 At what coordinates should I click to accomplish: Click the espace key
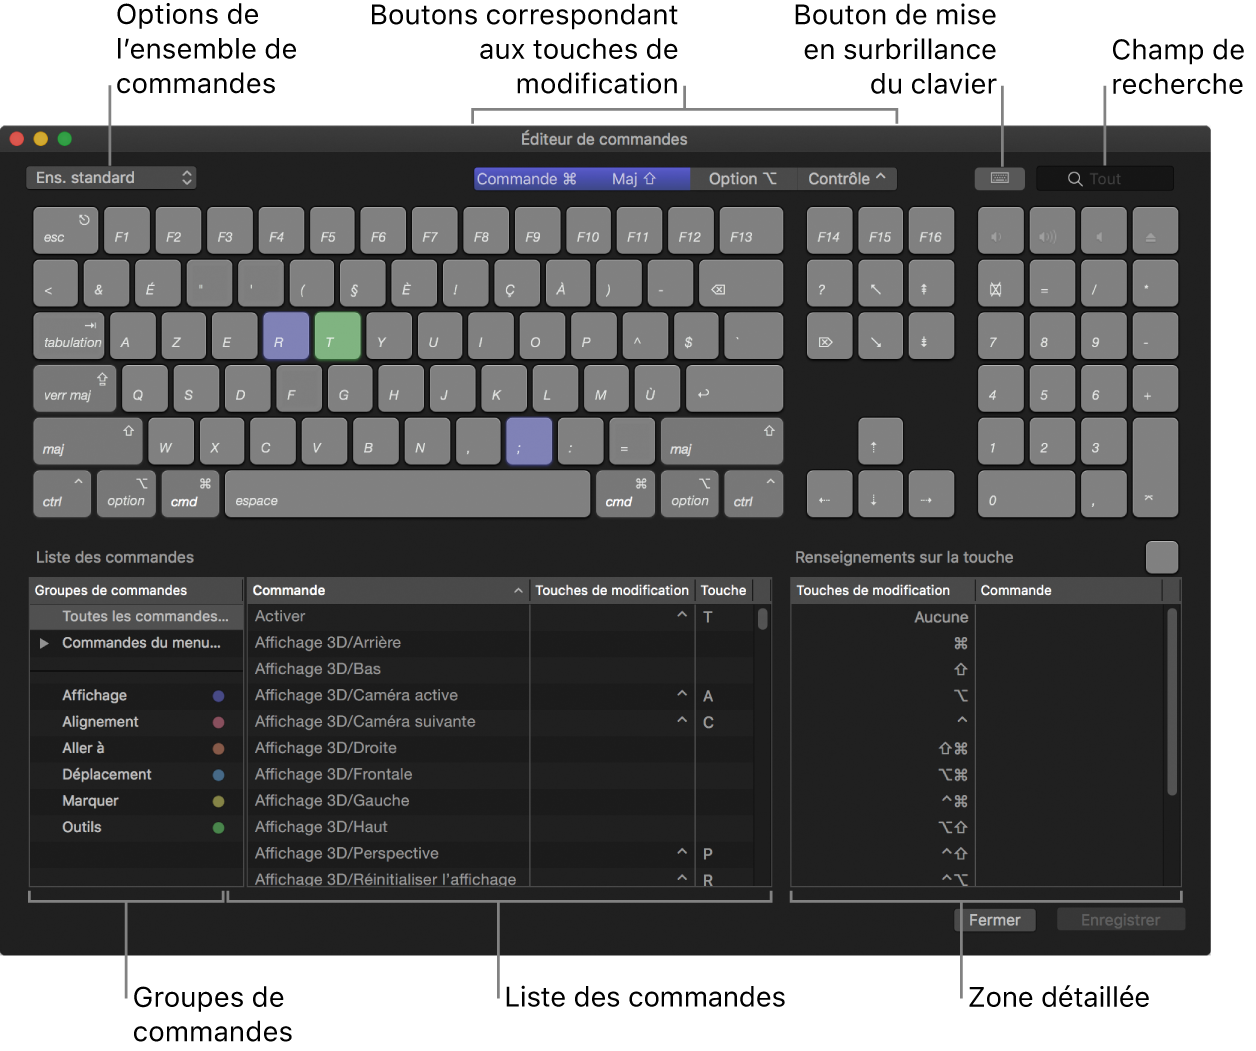[408, 495]
